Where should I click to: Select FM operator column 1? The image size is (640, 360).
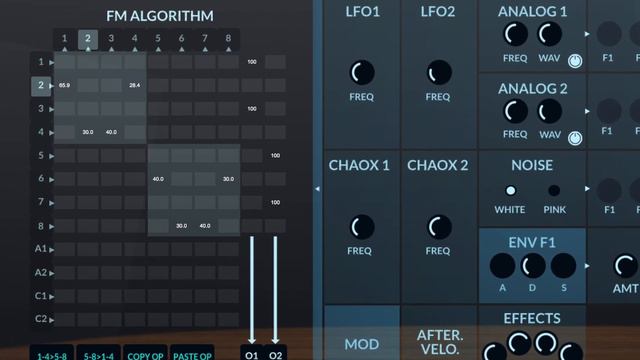click(x=64, y=40)
